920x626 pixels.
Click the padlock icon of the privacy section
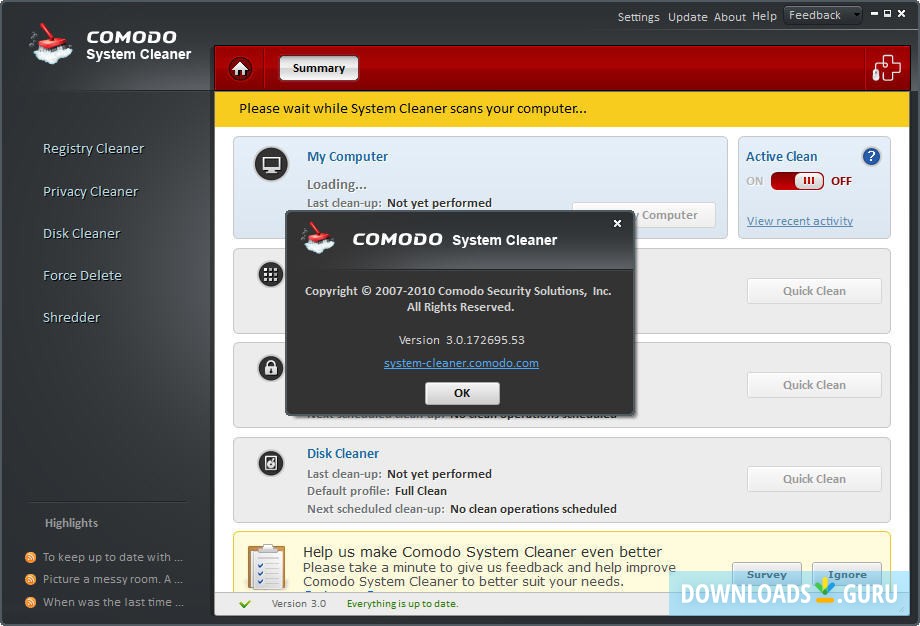270,368
